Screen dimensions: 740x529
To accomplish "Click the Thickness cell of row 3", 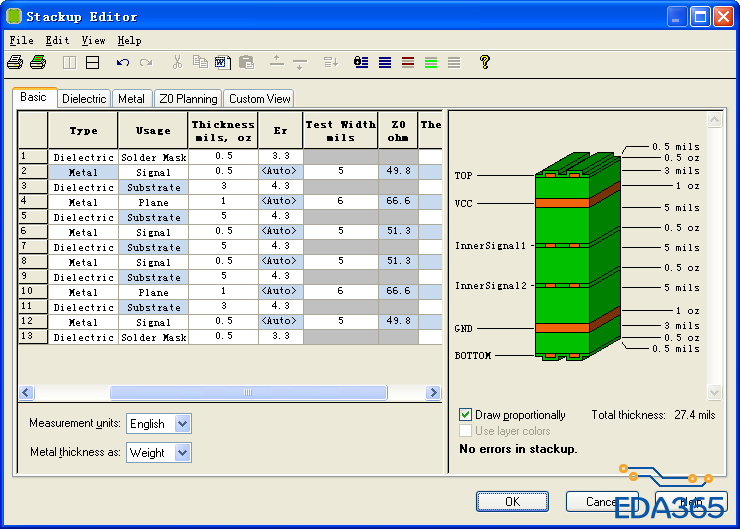I will coord(224,187).
